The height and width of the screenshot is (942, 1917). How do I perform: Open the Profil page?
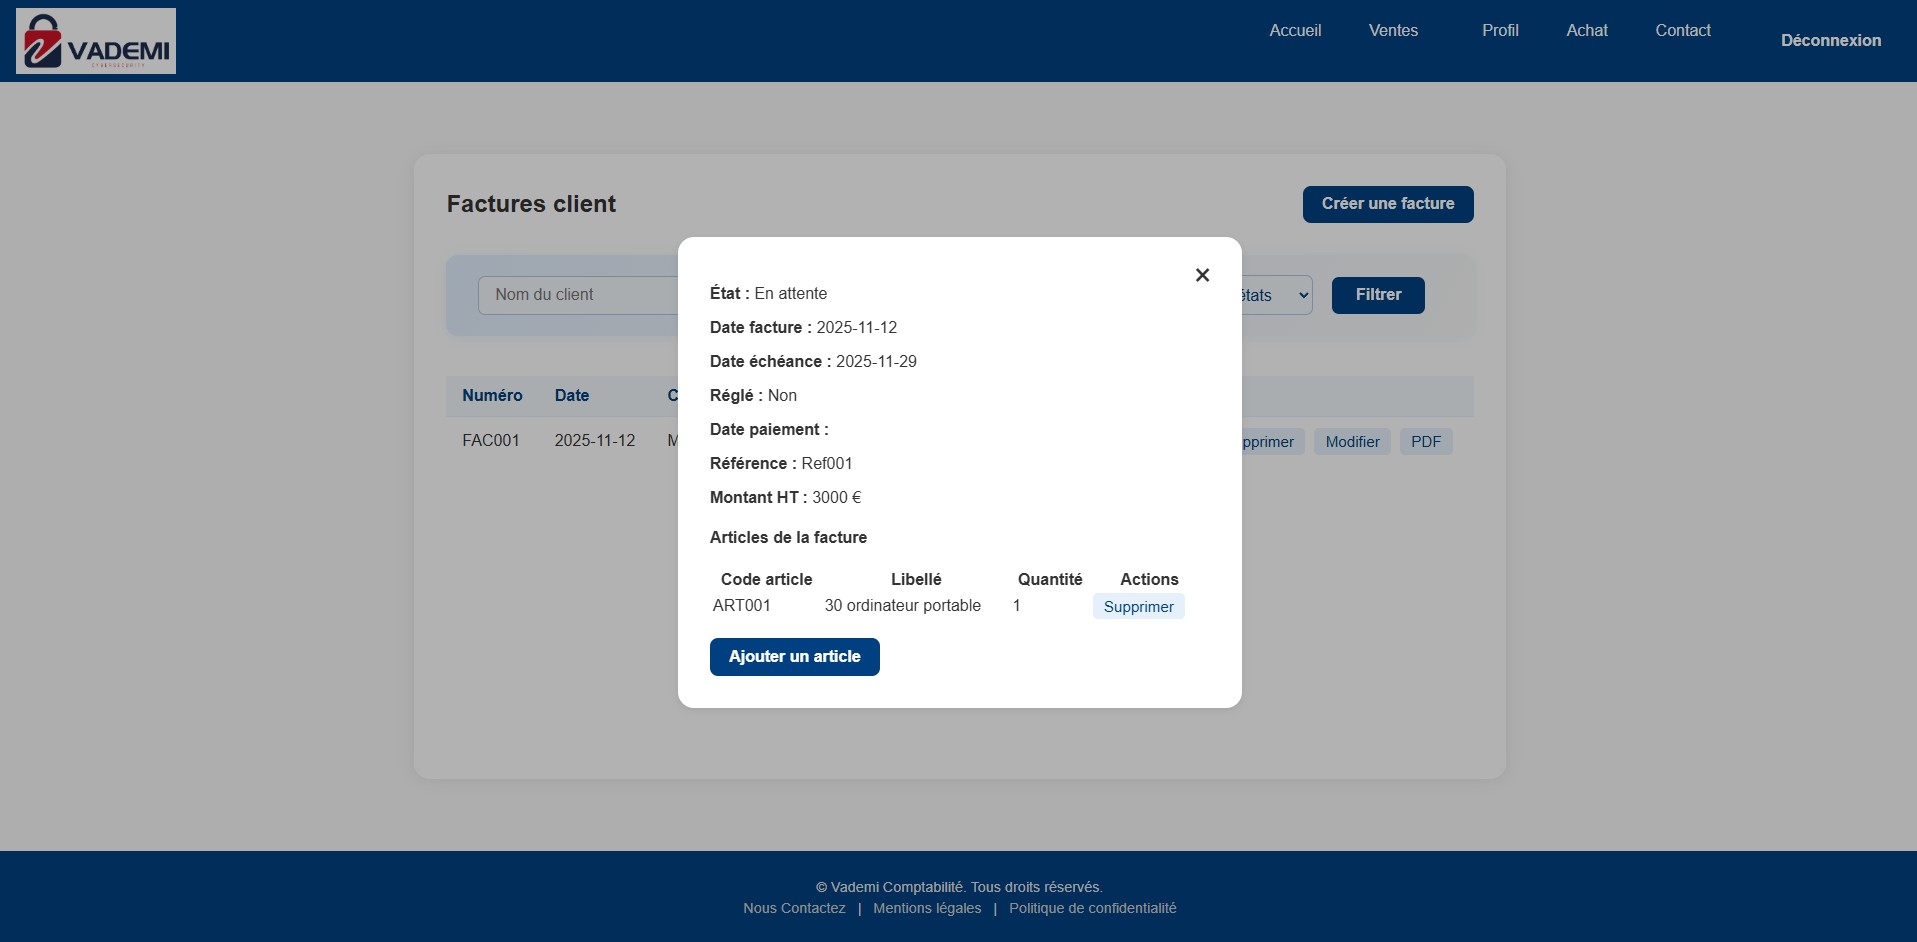click(1500, 30)
